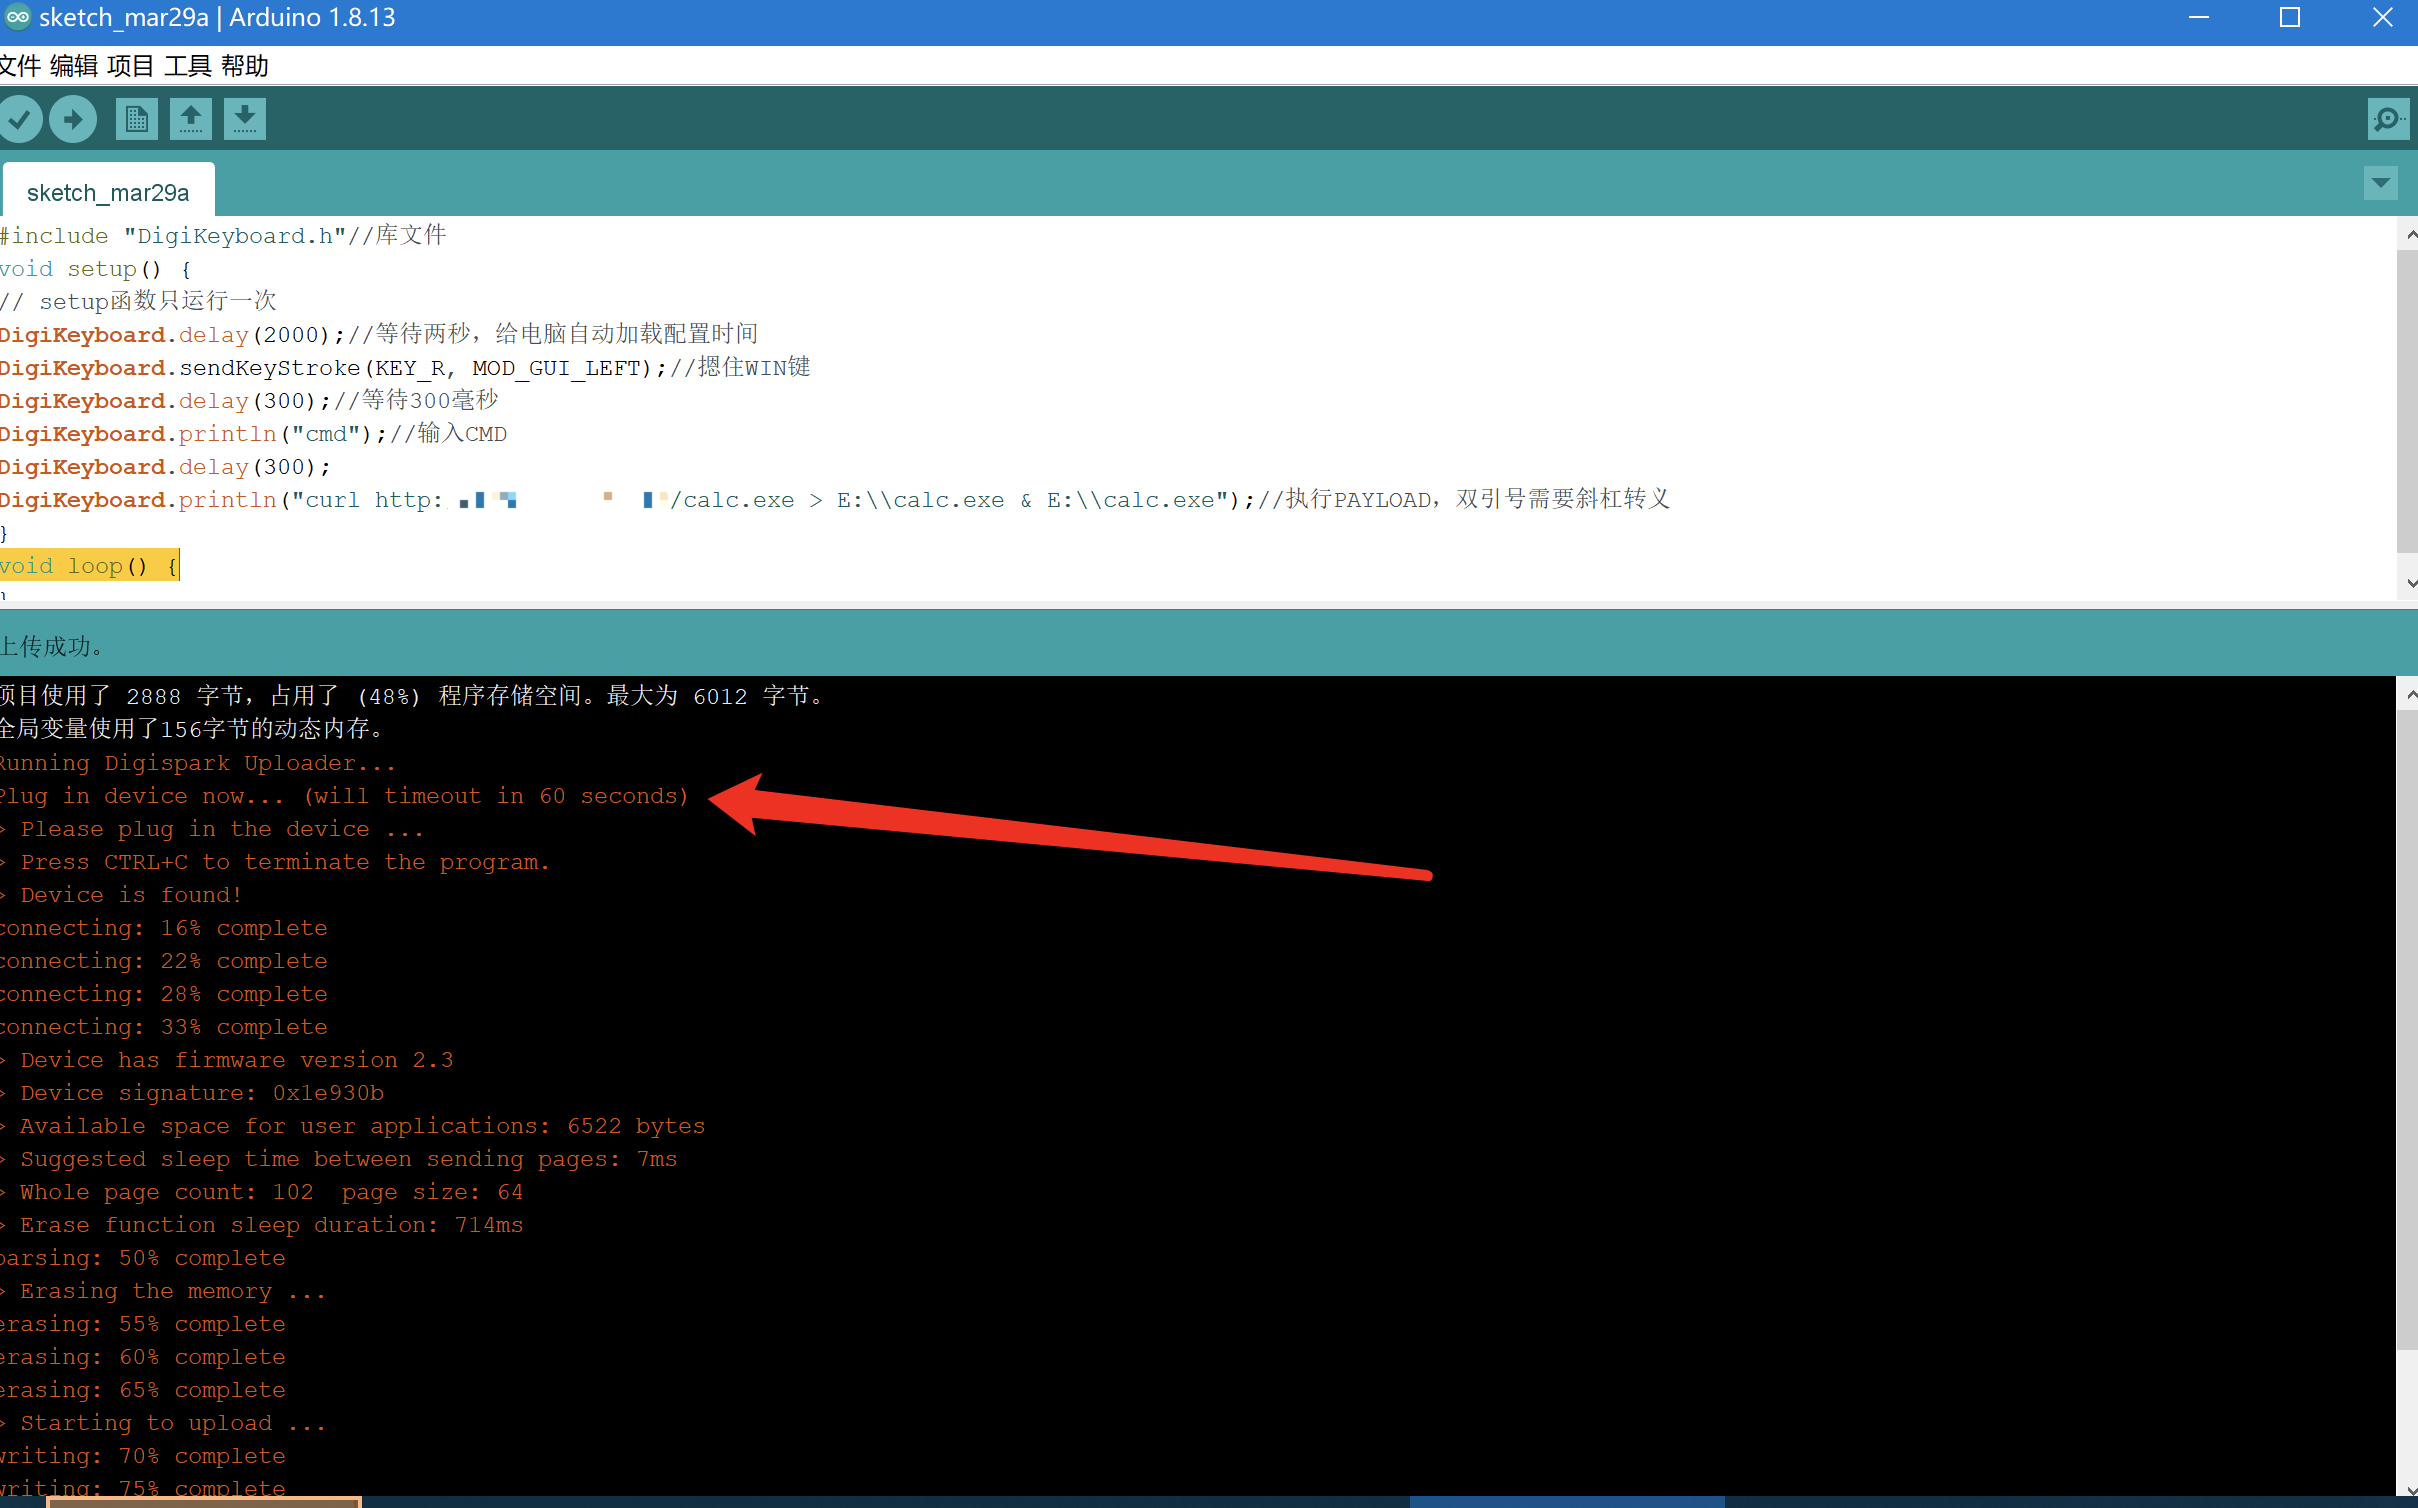Open the 项目 menu
Viewport: 2418px width, 1508px height.
pyautogui.click(x=131, y=66)
